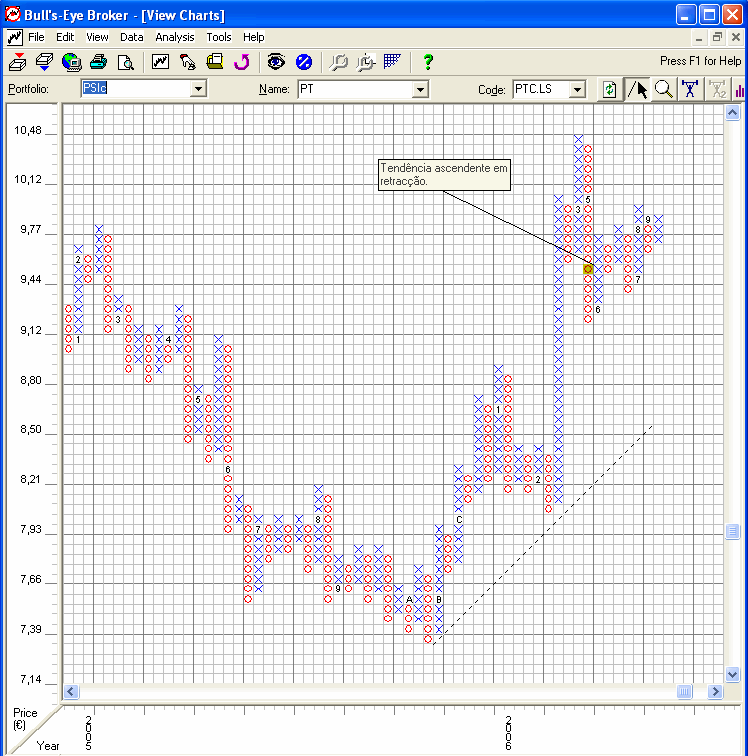Click horizontal scrollbar right arrow
This screenshot has width=748, height=756.
(715, 691)
